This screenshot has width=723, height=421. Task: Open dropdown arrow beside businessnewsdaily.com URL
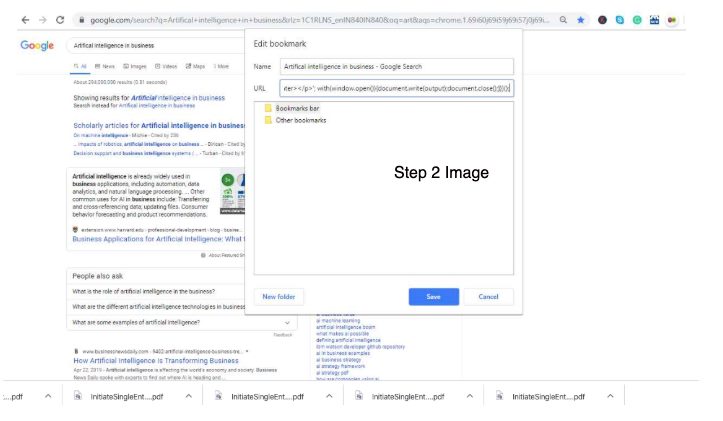(247, 351)
